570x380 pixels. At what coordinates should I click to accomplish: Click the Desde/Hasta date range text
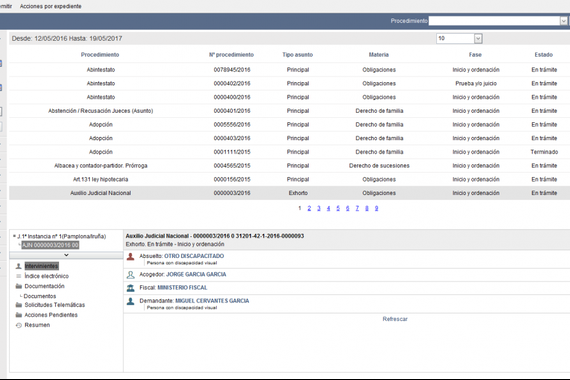67,39
